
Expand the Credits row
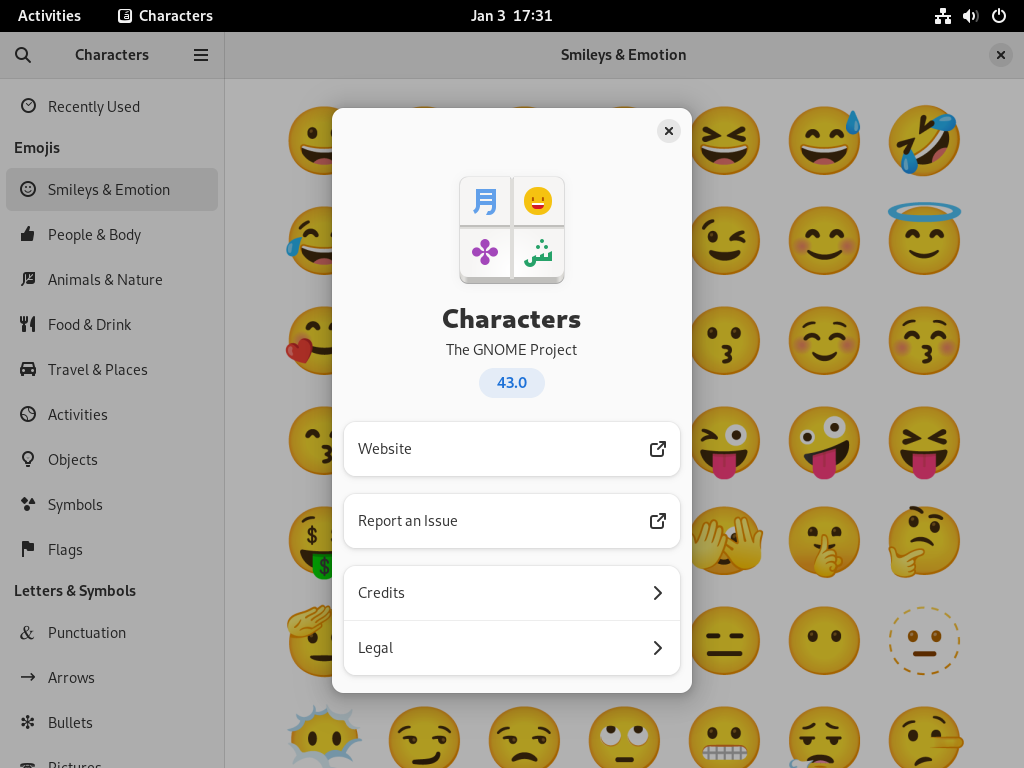[512, 593]
